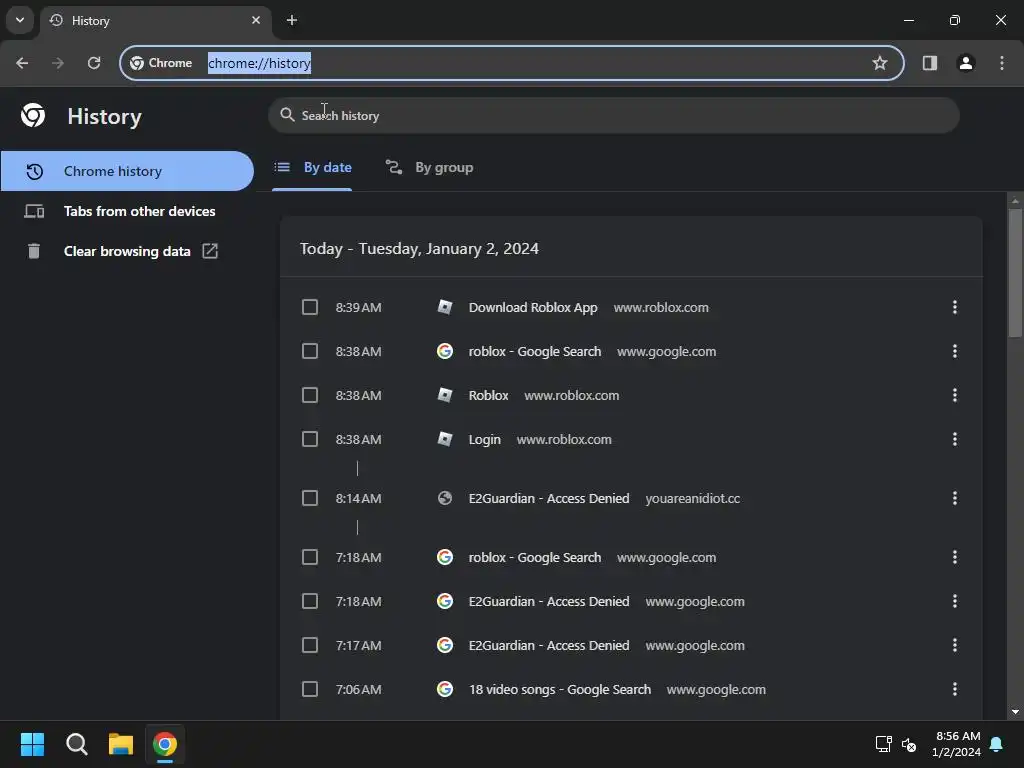Click globe favicon on youareanidiot.cc row
The height and width of the screenshot is (768, 1024).
click(x=445, y=498)
